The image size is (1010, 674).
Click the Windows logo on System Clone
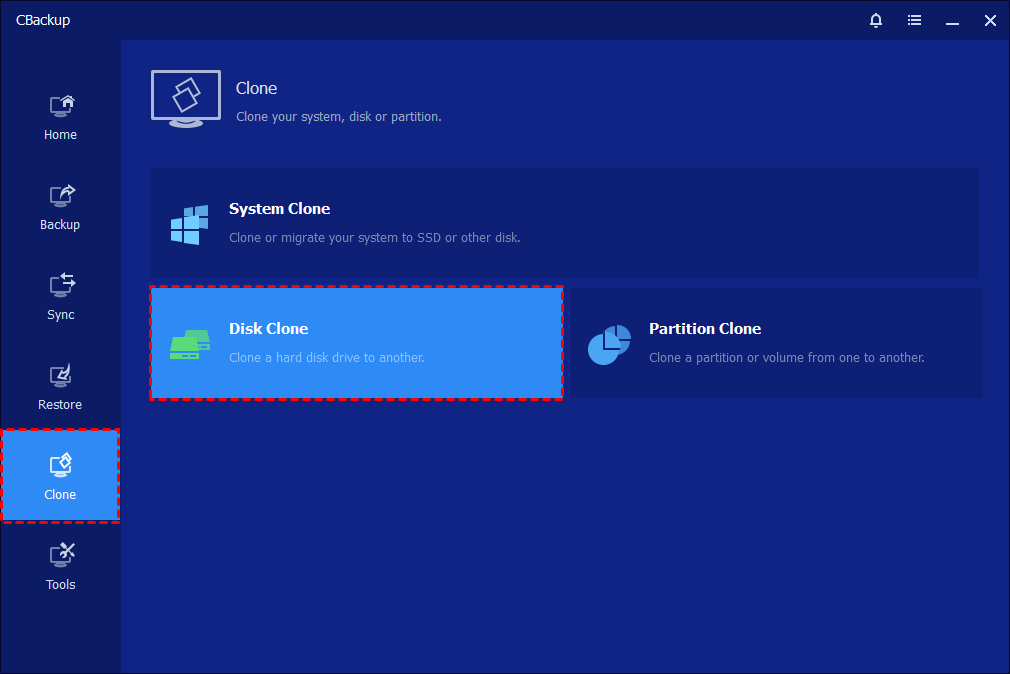(189, 224)
